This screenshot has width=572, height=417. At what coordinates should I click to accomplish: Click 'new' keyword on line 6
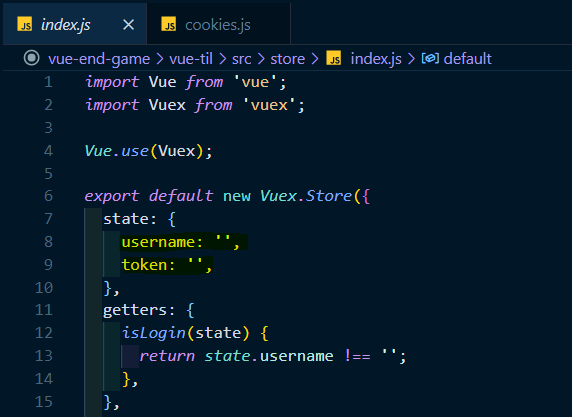coord(237,197)
